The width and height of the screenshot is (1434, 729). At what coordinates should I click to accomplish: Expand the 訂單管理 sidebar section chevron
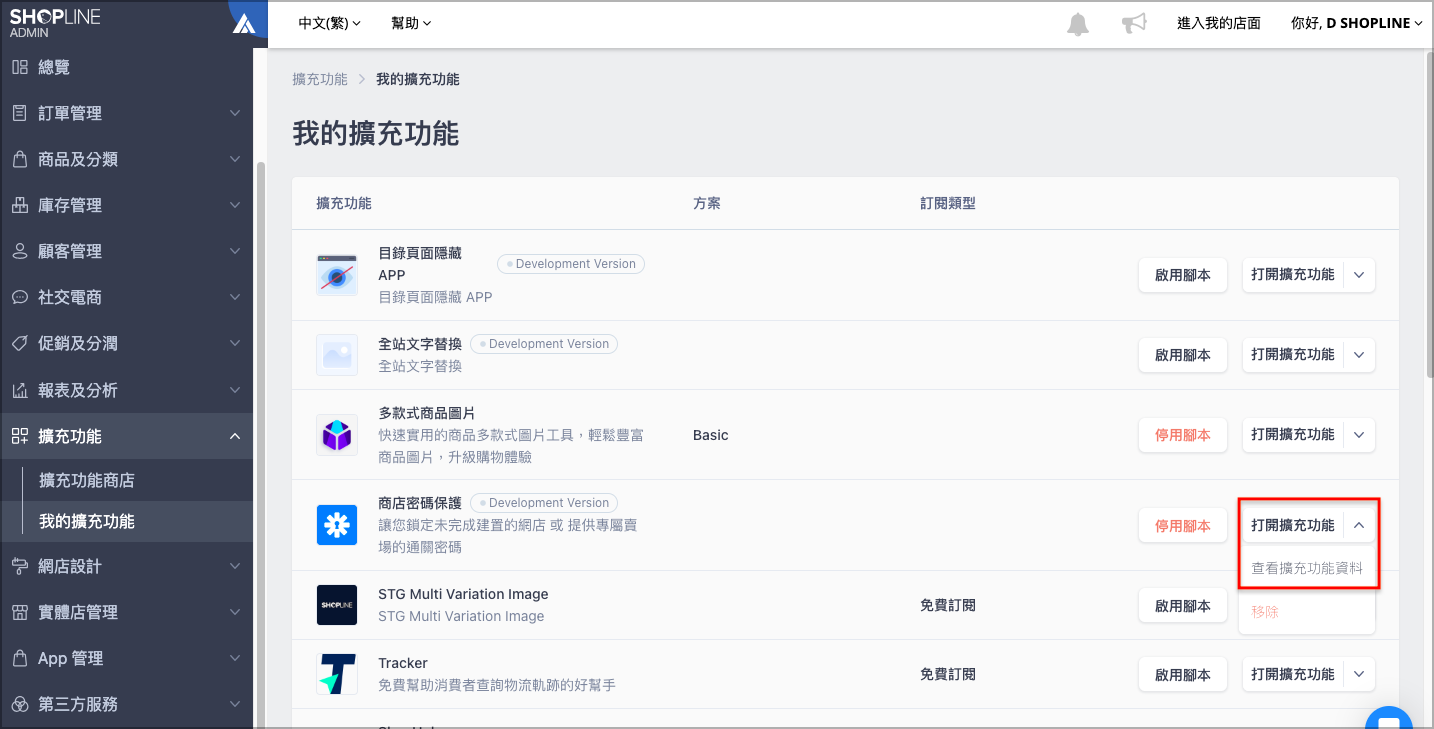[x=235, y=113]
